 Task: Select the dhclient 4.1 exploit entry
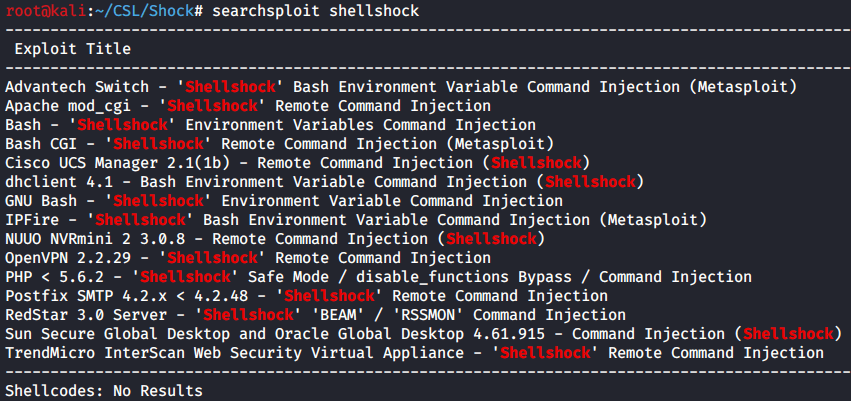(325, 181)
